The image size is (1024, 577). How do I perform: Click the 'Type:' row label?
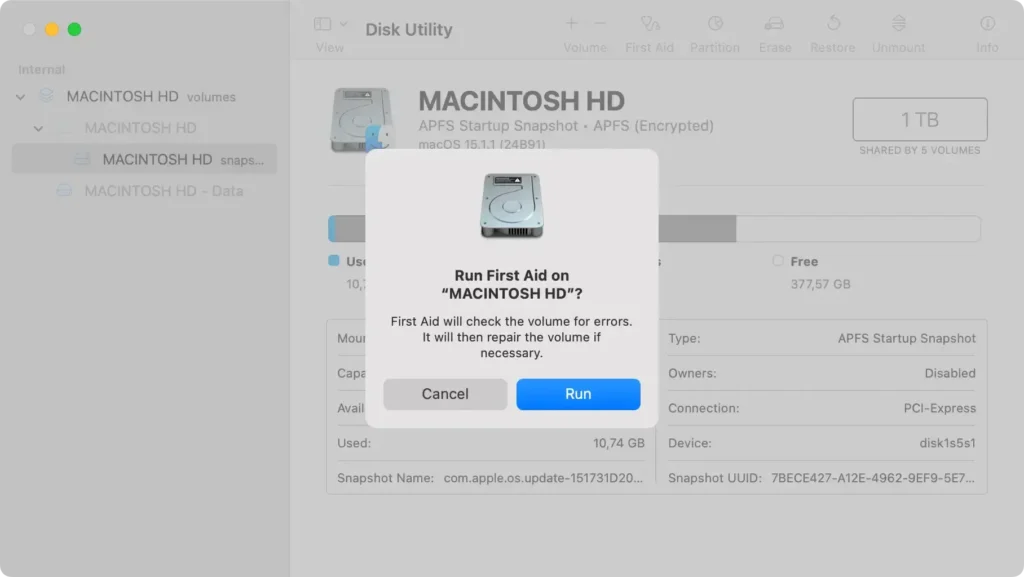click(x=684, y=338)
